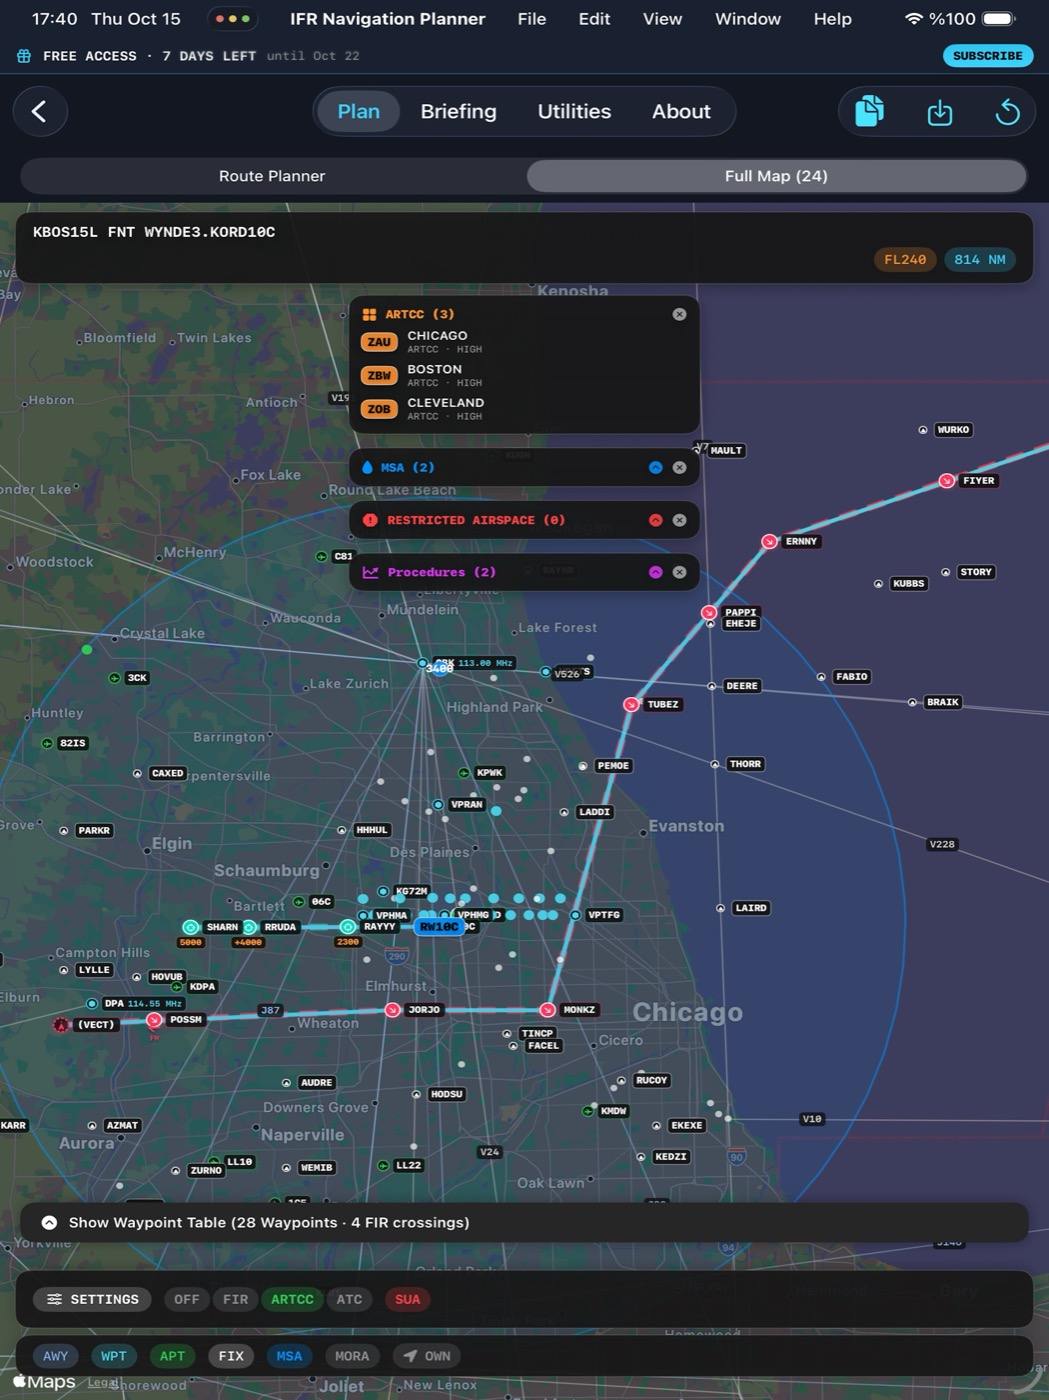
Task: Switch to the About tab
Action: [x=681, y=111]
